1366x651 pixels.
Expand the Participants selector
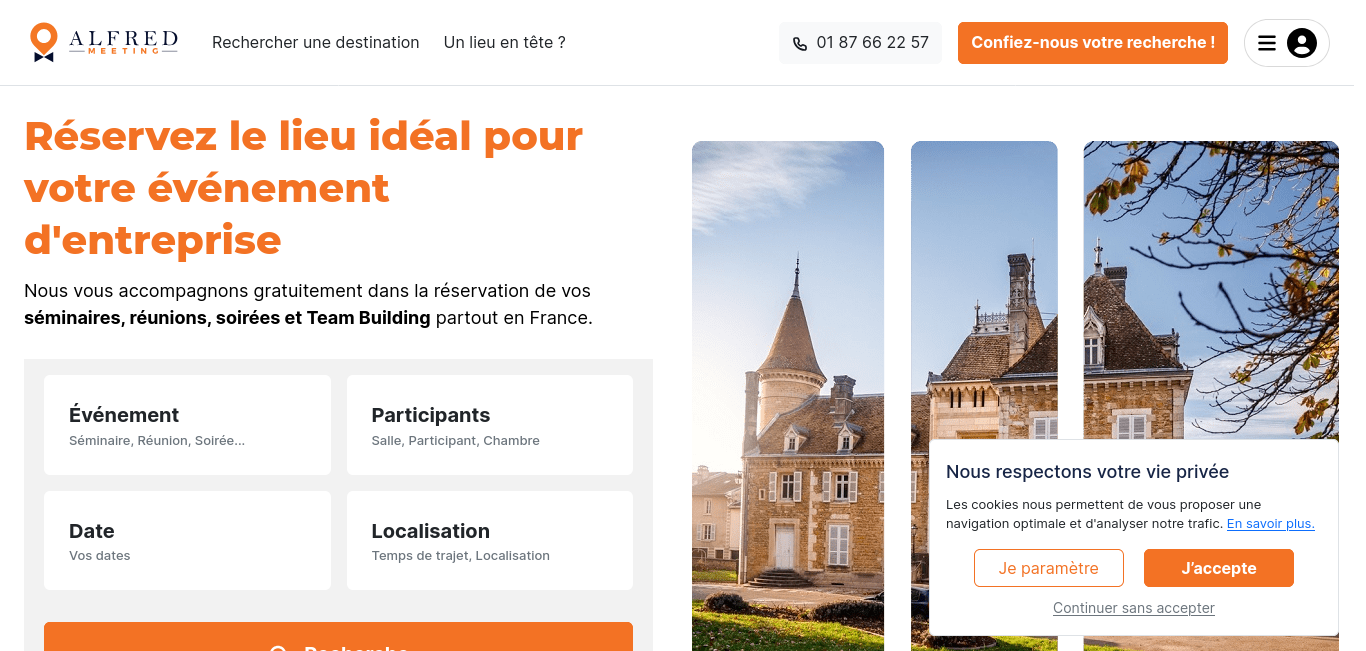click(x=490, y=425)
